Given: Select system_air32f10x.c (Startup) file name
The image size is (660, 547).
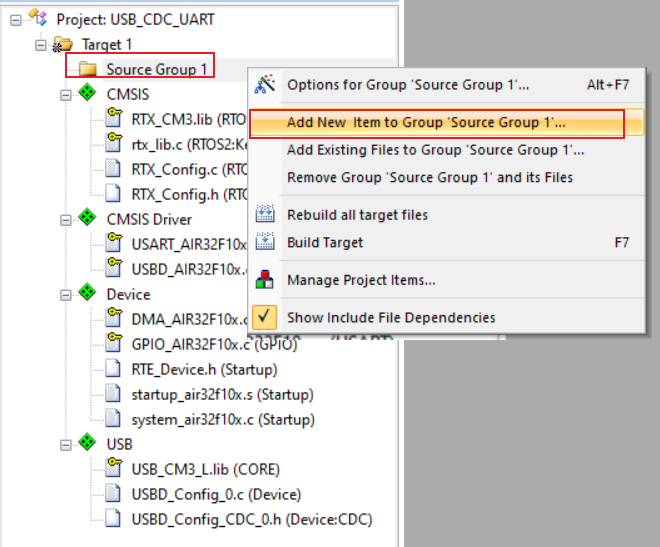Looking at the screenshot, I should click(x=223, y=420).
